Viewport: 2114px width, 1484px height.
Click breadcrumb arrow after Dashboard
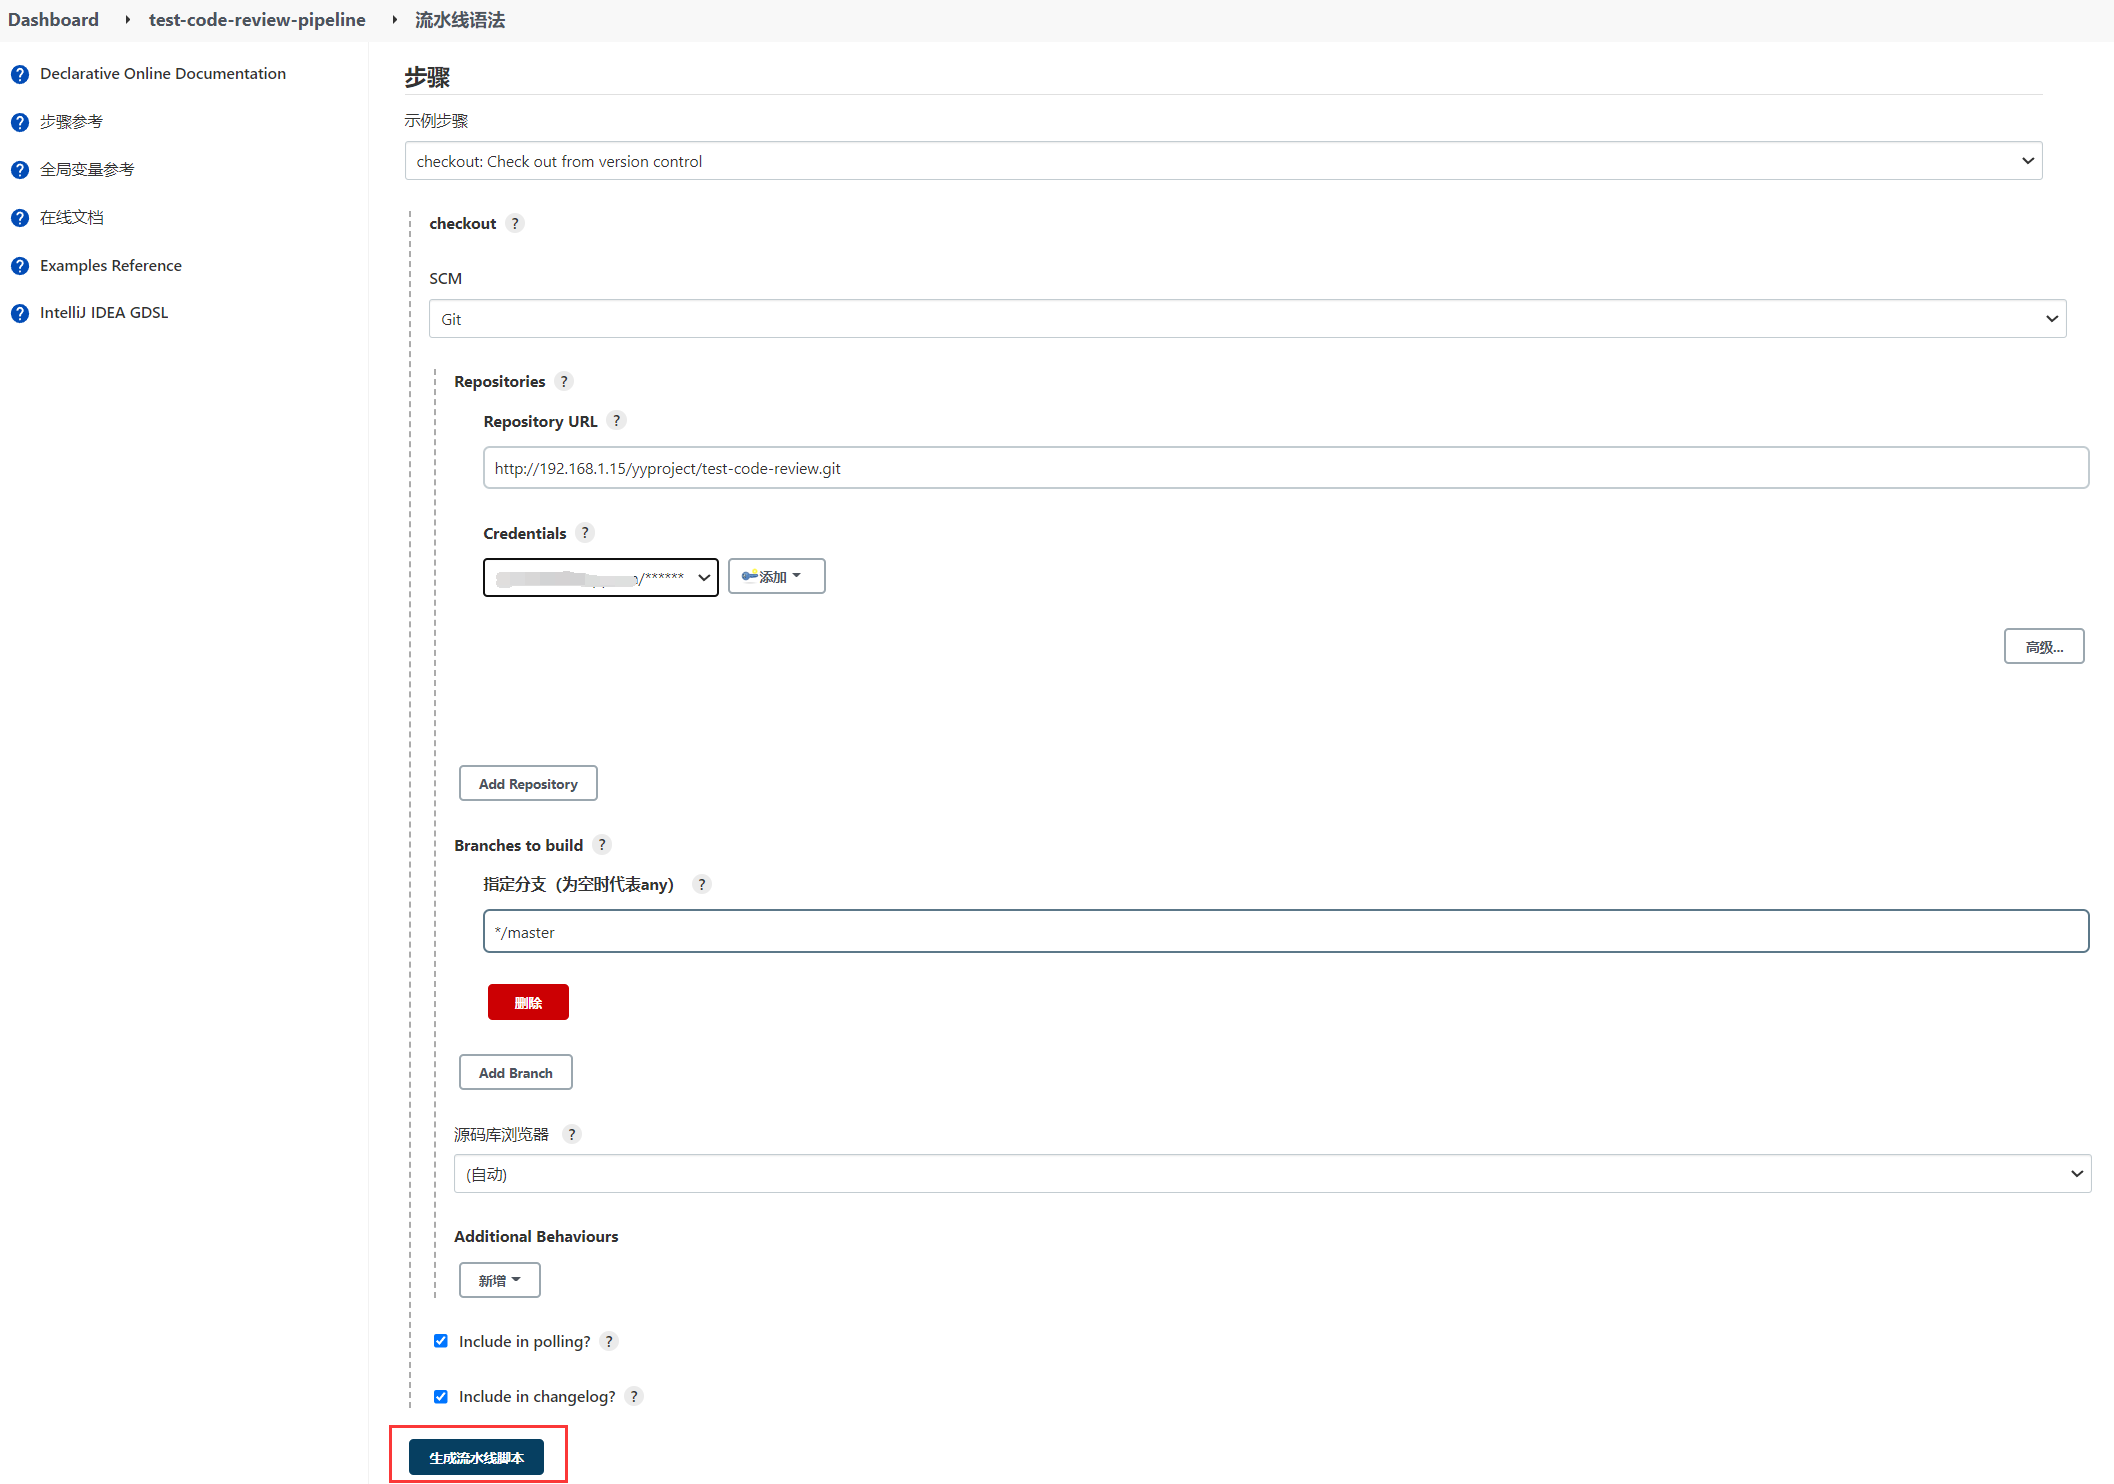(x=128, y=20)
